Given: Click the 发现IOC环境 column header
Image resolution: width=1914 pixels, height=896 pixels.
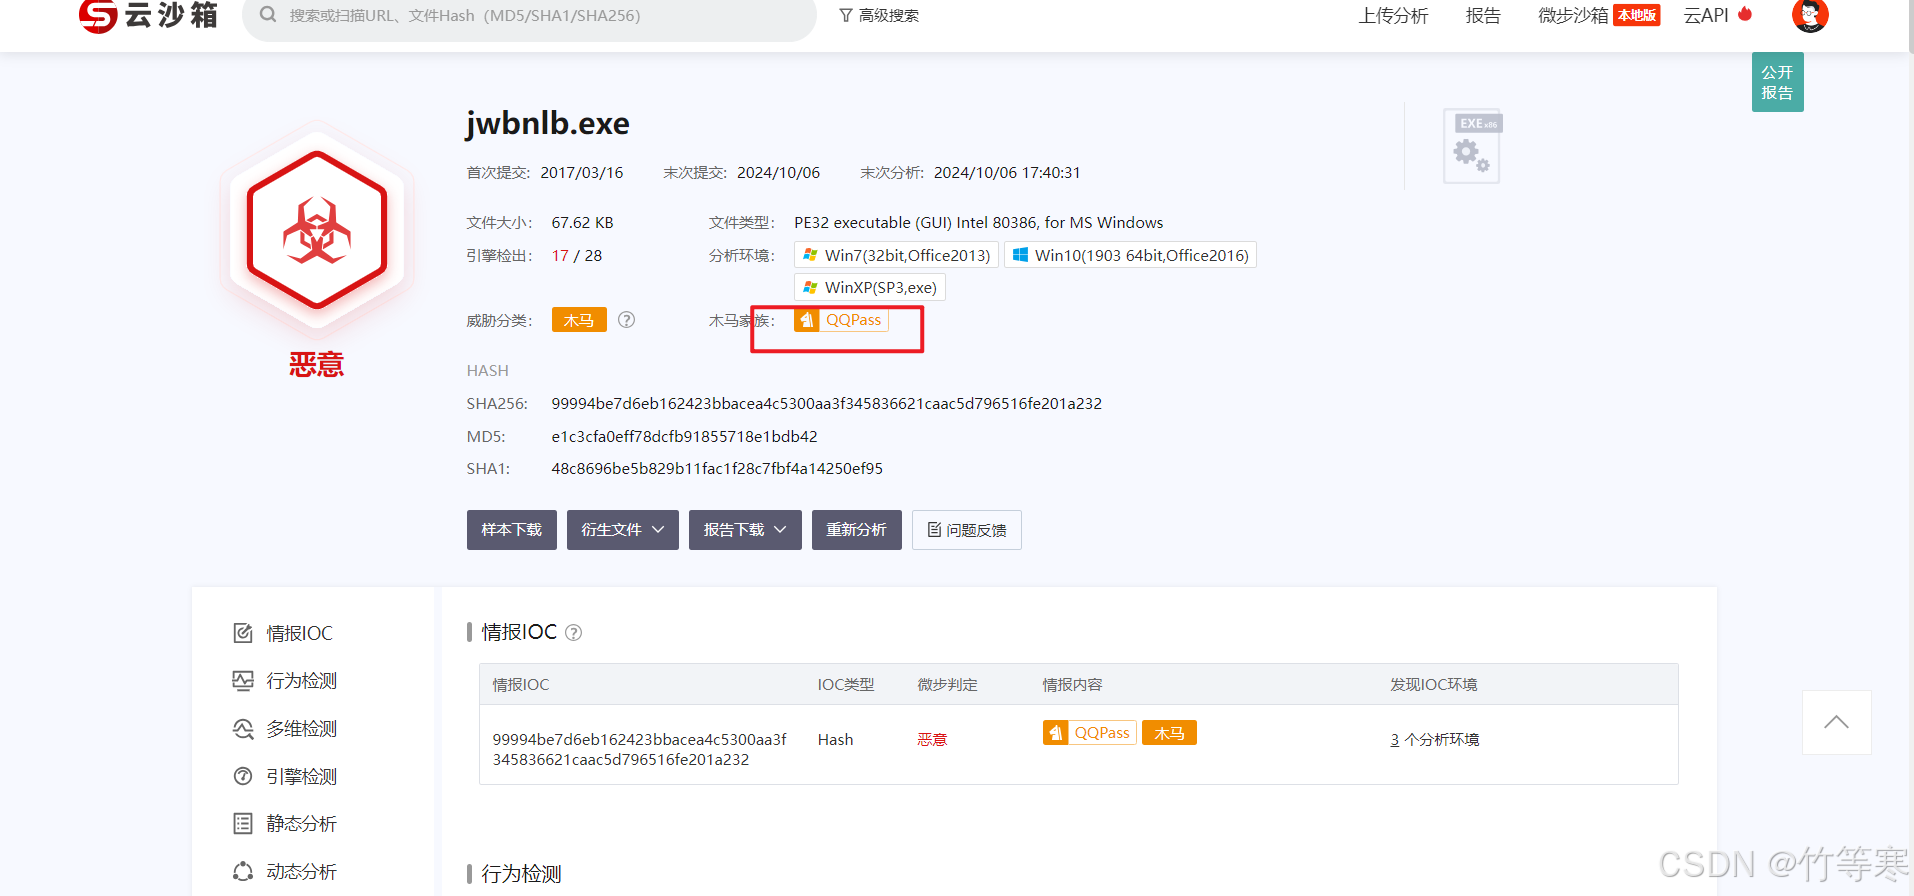Looking at the screenshot, I should point(1433,685).
